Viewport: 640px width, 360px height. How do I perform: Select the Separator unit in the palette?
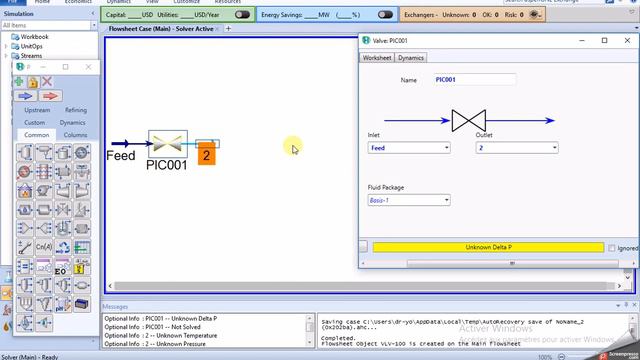[25, 153]
